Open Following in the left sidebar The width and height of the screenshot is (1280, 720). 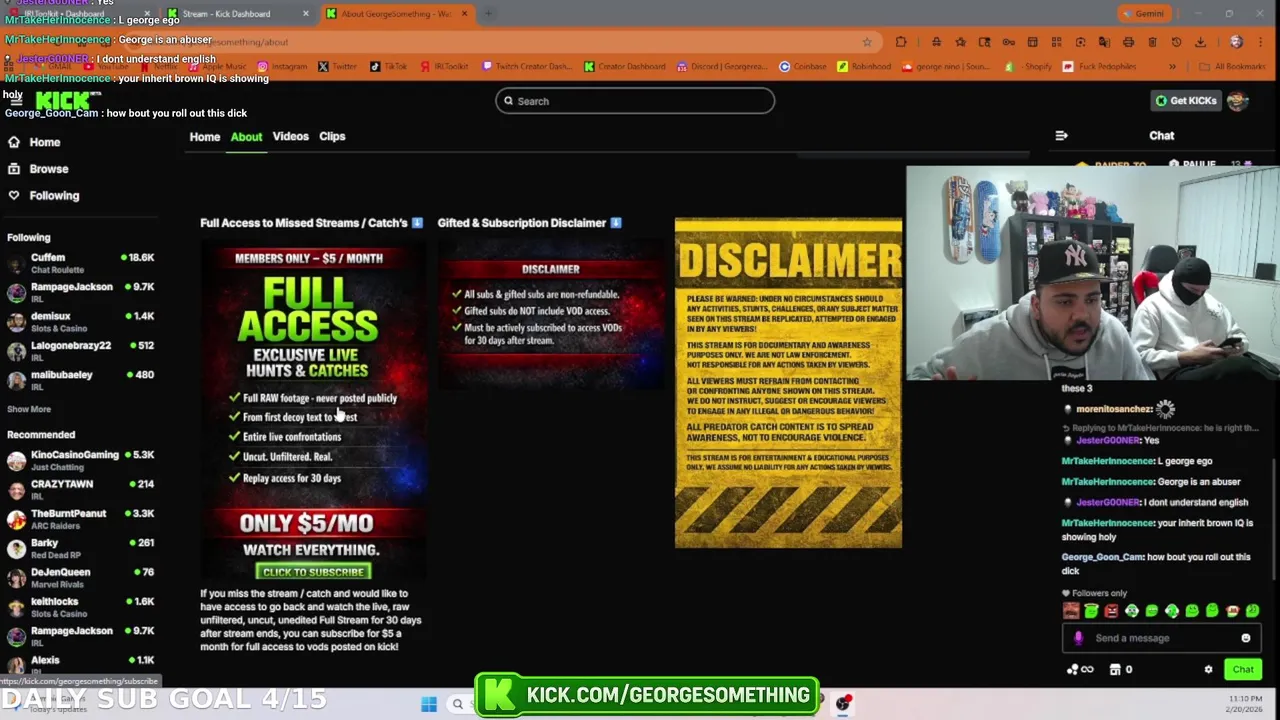click(x=43, y=196)
